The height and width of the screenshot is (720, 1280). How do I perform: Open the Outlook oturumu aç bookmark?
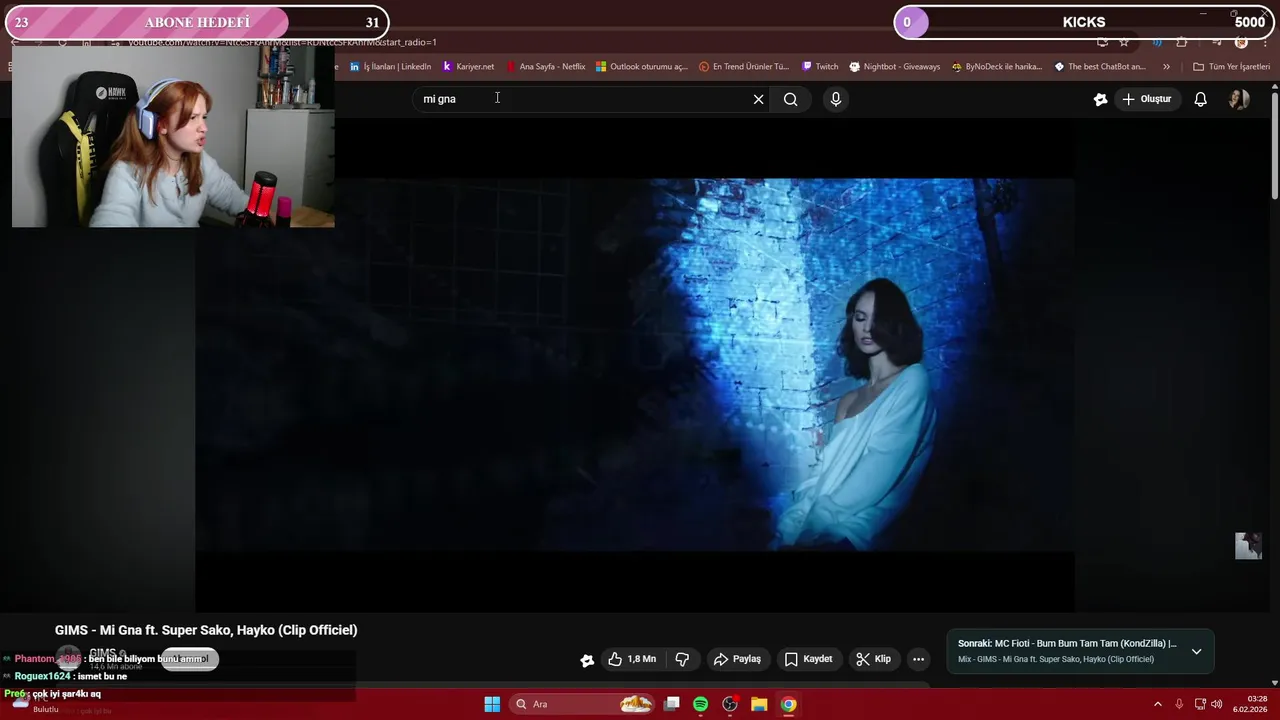pyautogui.click(x=642, y=67)
